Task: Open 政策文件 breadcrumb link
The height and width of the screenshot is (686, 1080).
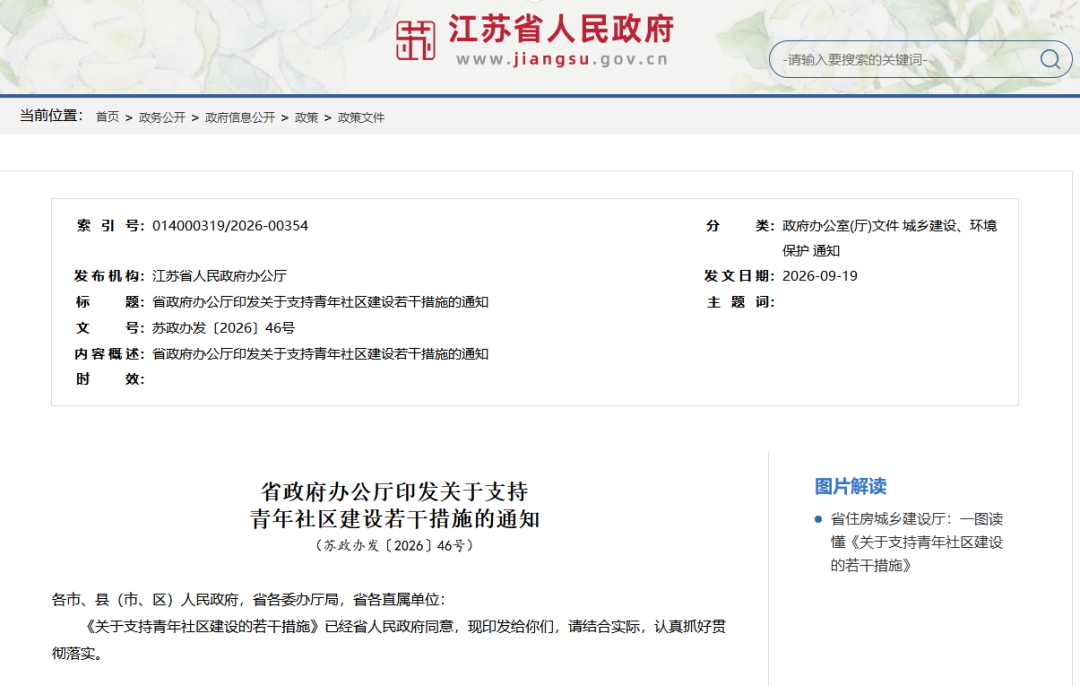Action: [361, 117]
